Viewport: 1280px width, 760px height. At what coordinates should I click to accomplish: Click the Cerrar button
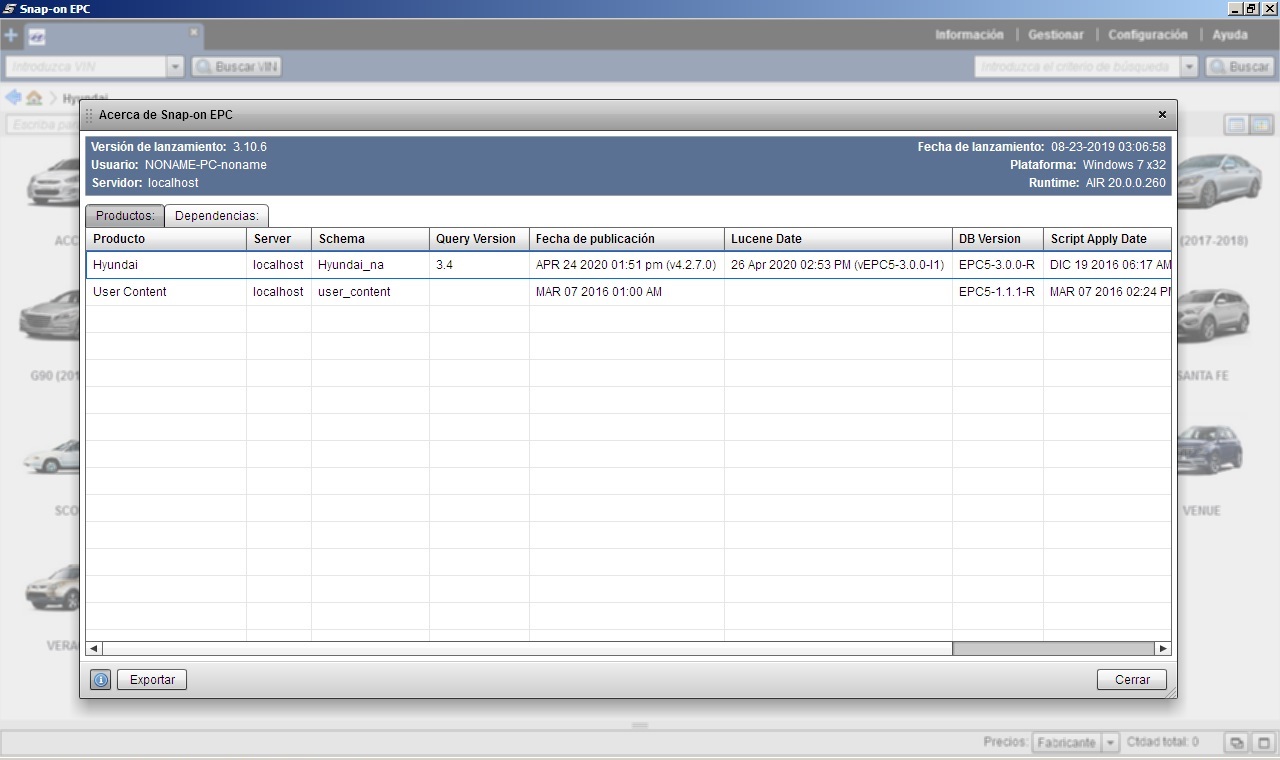pos(1132,680)
